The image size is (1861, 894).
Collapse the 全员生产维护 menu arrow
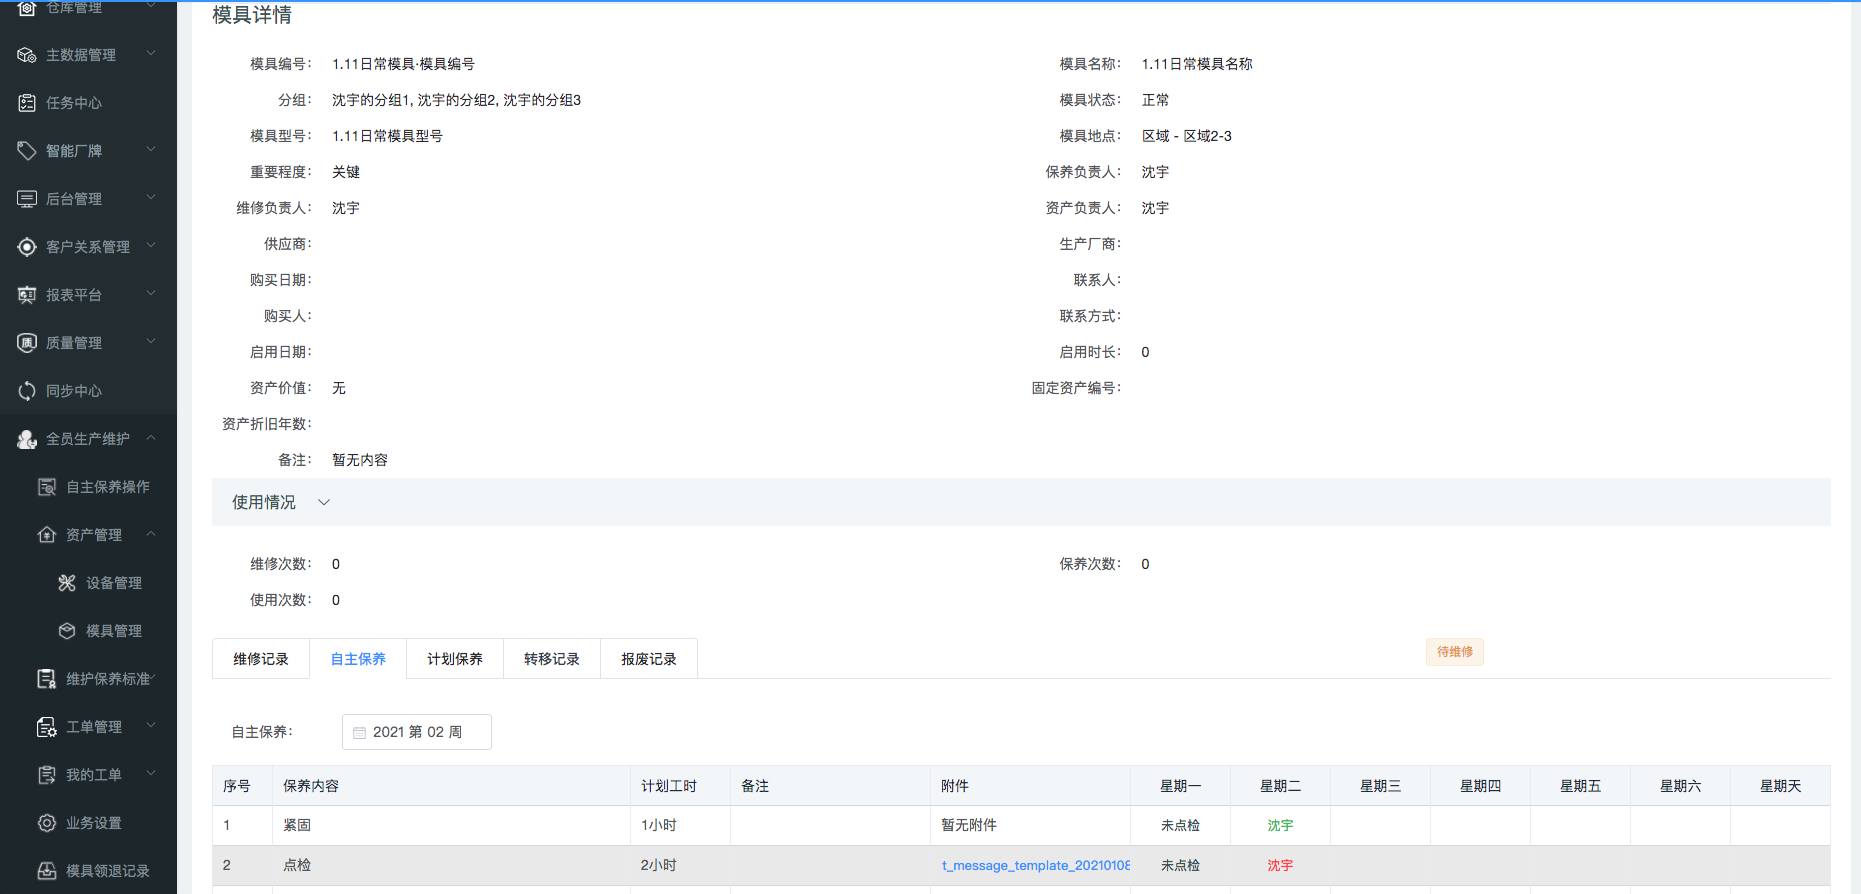151,438
